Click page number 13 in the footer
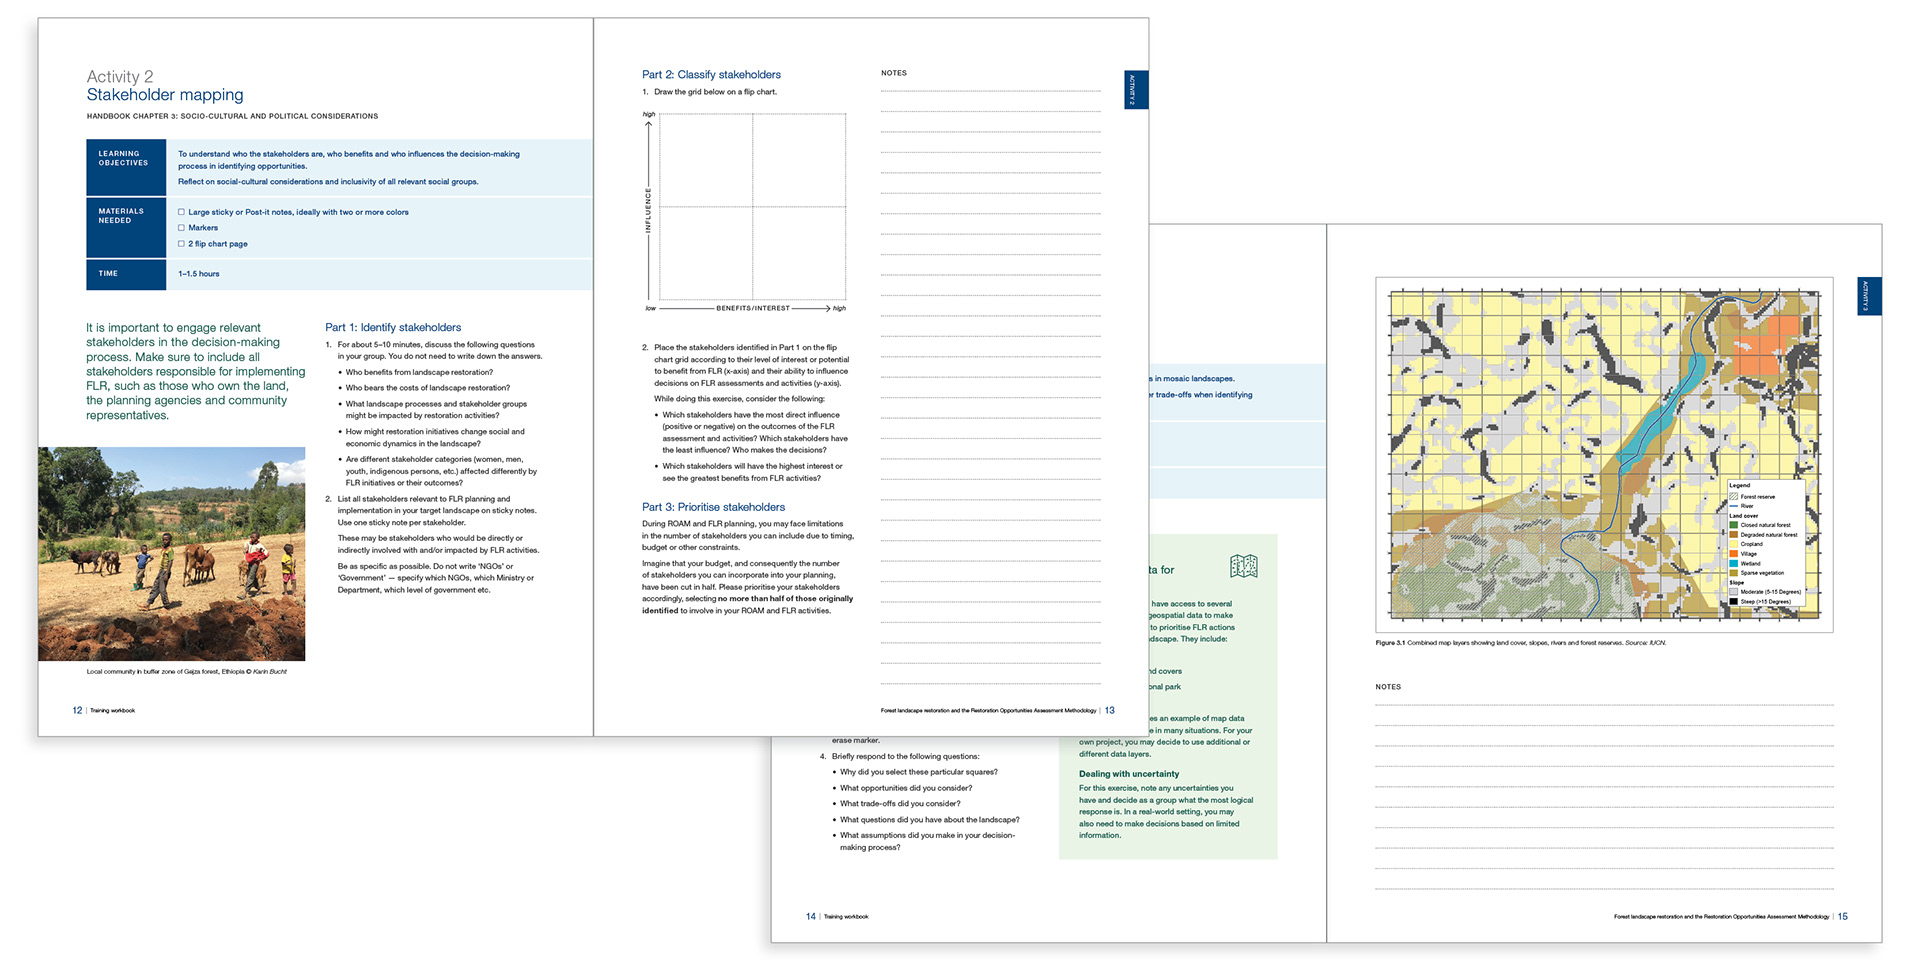This screenshot has height=960, width=1920. pos(1110,711)
